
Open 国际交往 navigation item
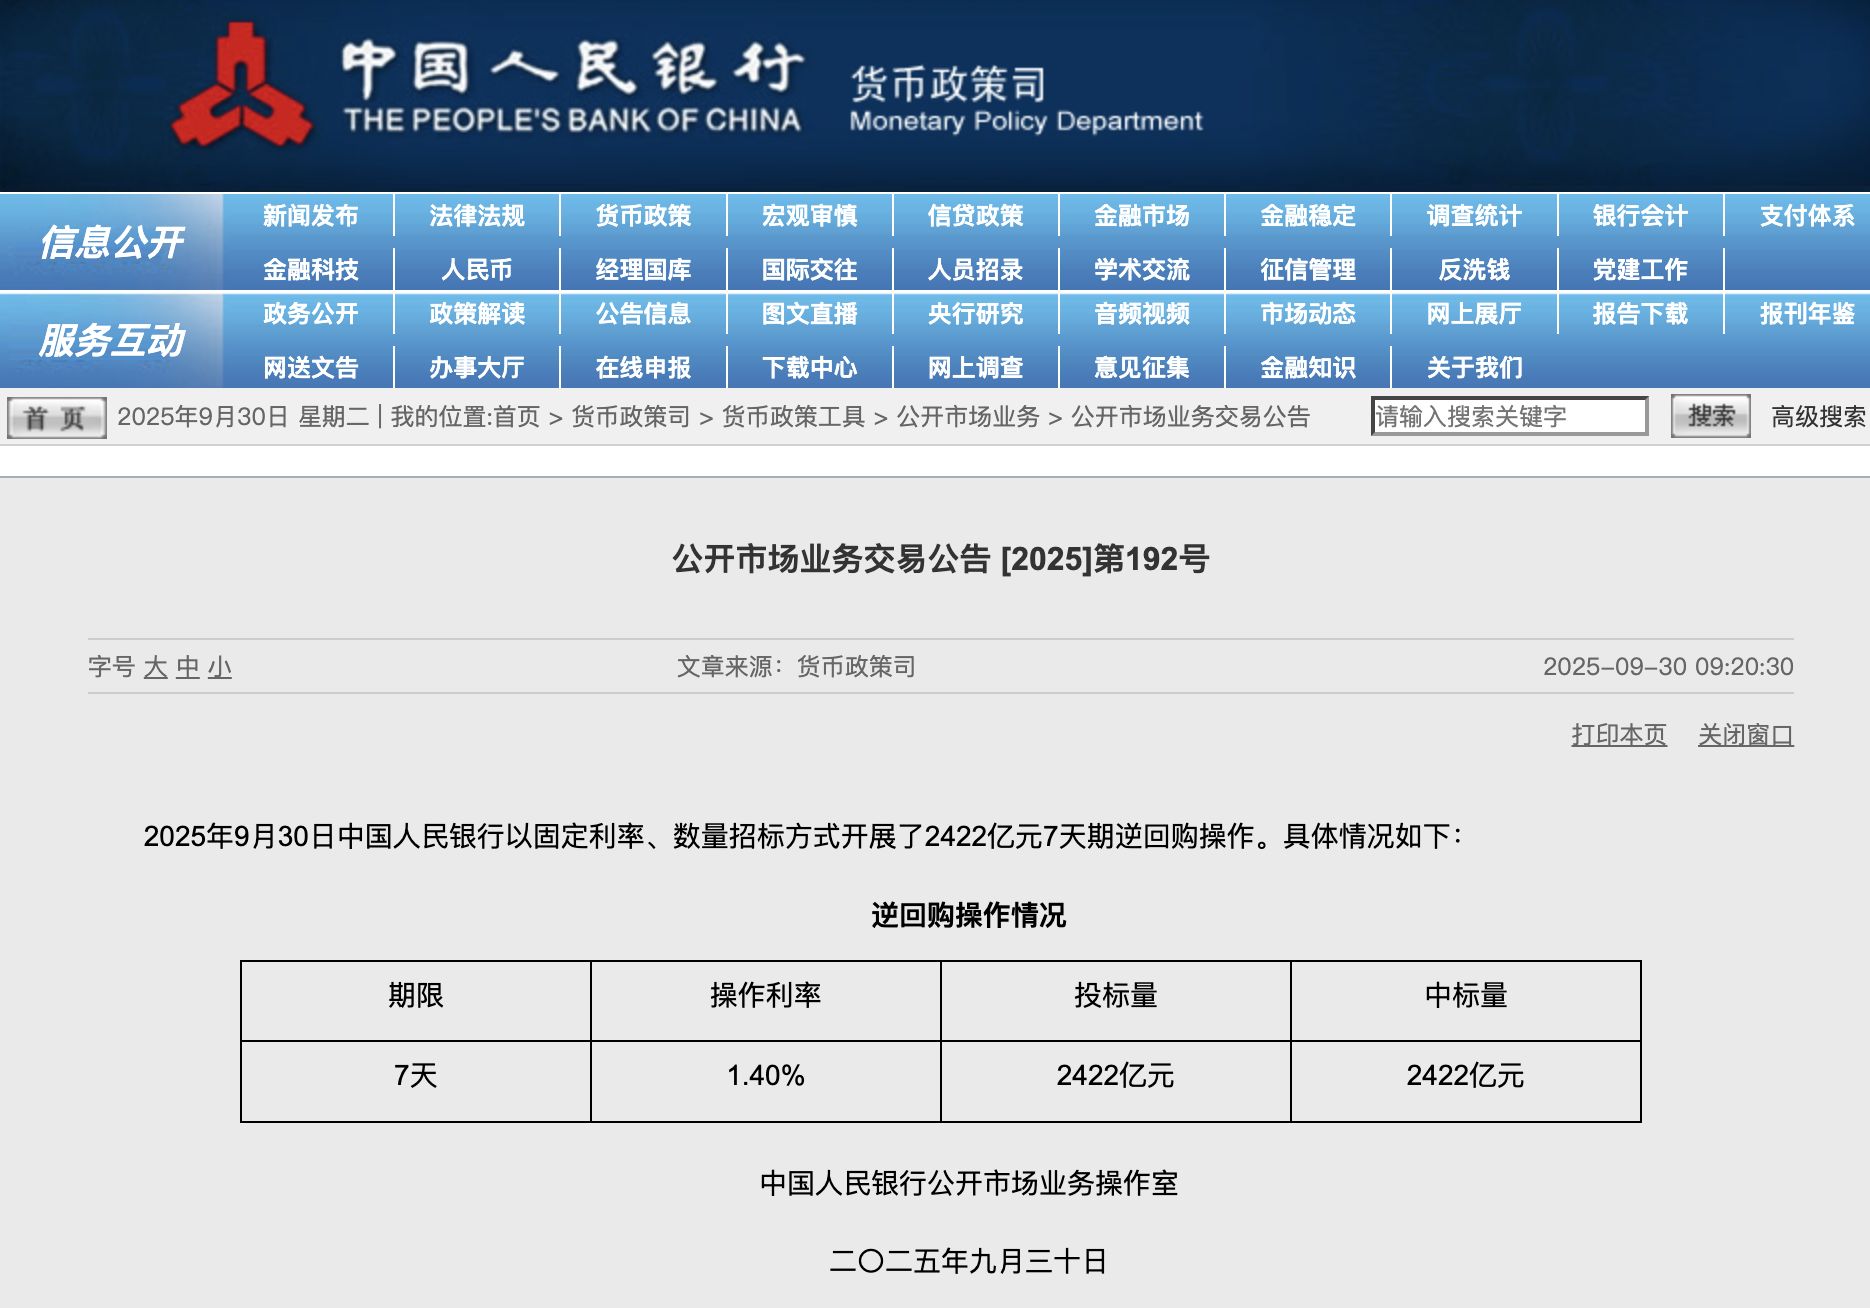click(x=809, y=269)
